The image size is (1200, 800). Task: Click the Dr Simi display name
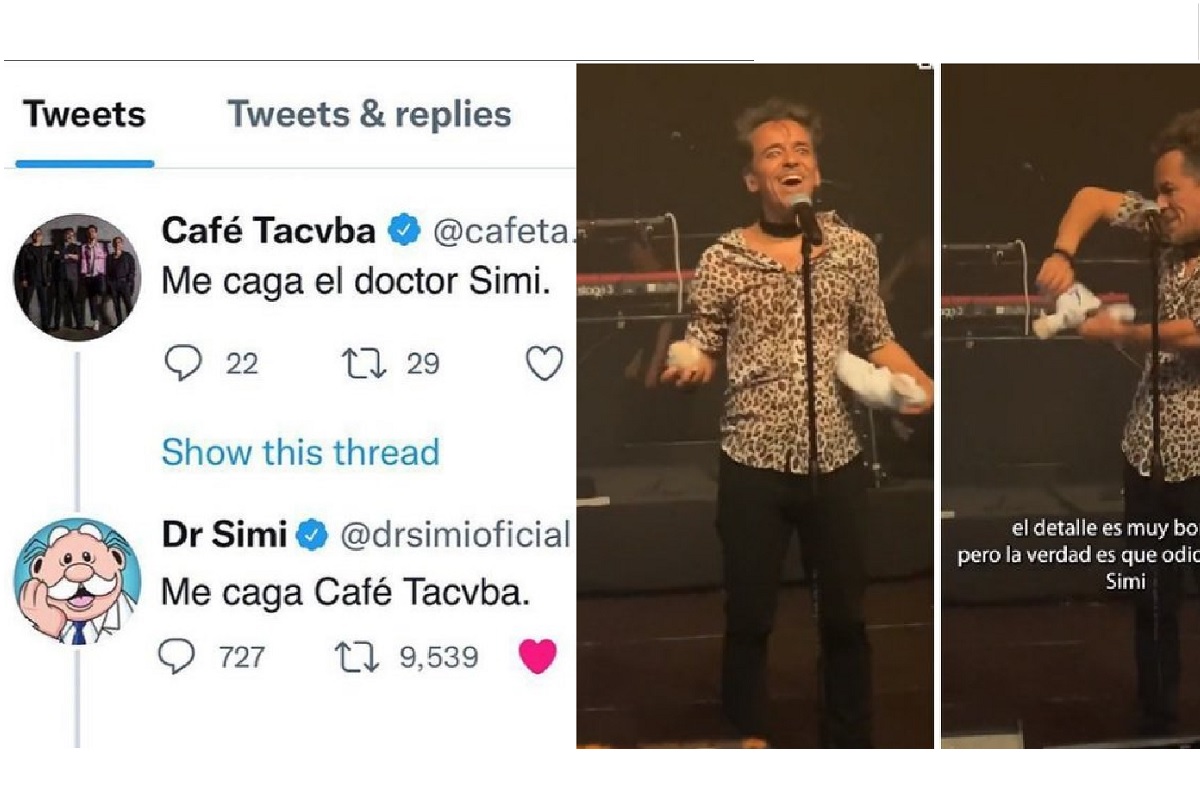(x=224, y=536)
